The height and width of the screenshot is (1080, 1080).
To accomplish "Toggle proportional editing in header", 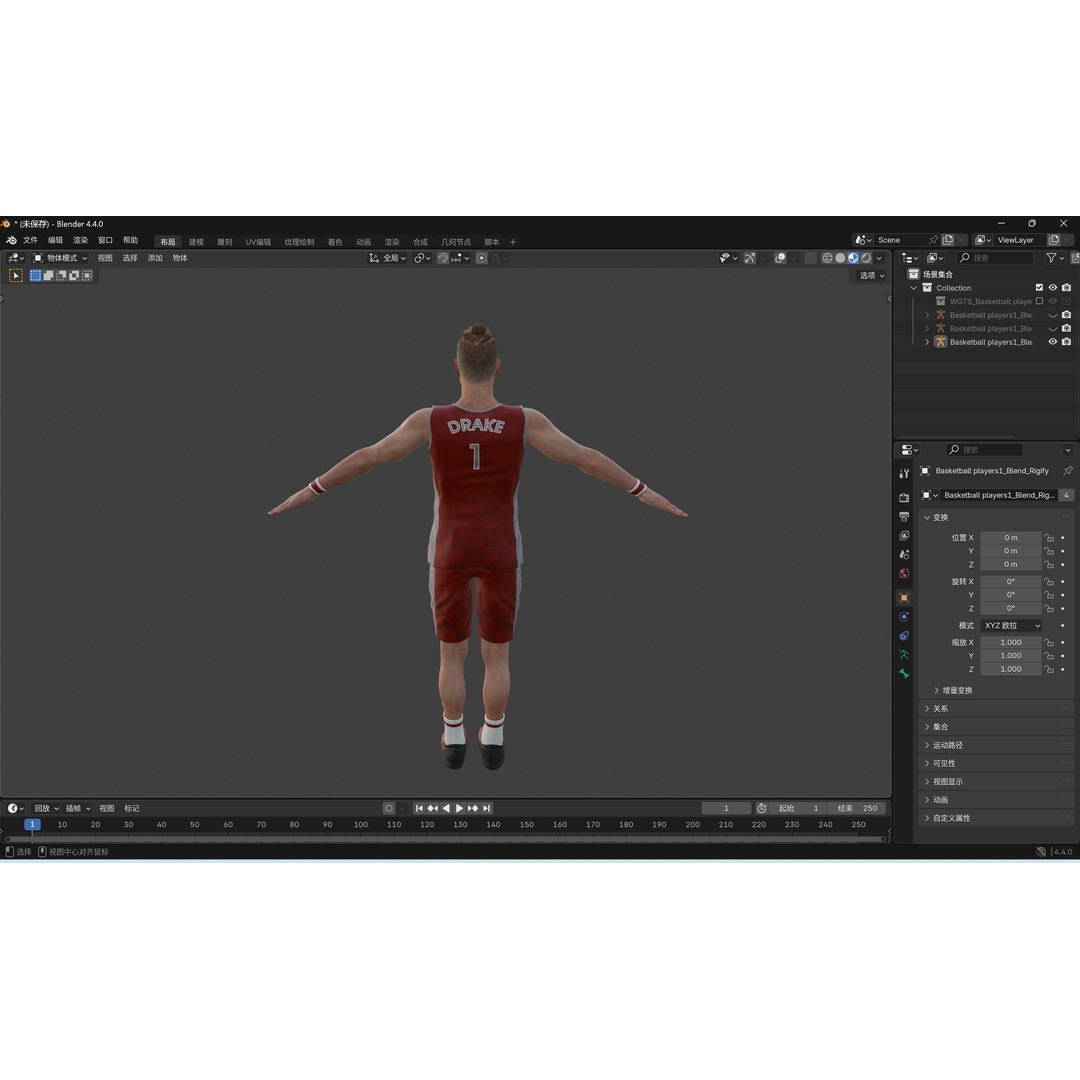I will 481,258.
